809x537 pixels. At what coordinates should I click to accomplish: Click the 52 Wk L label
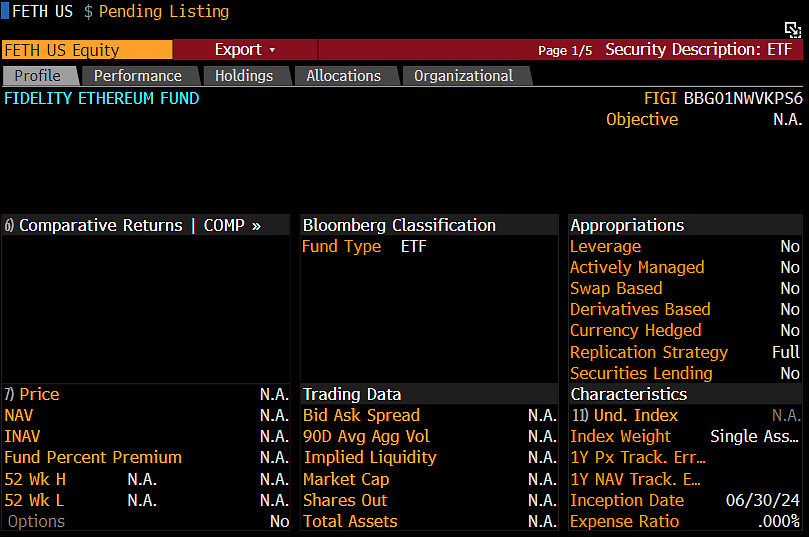pyautogui.click(x=34, y=500)
